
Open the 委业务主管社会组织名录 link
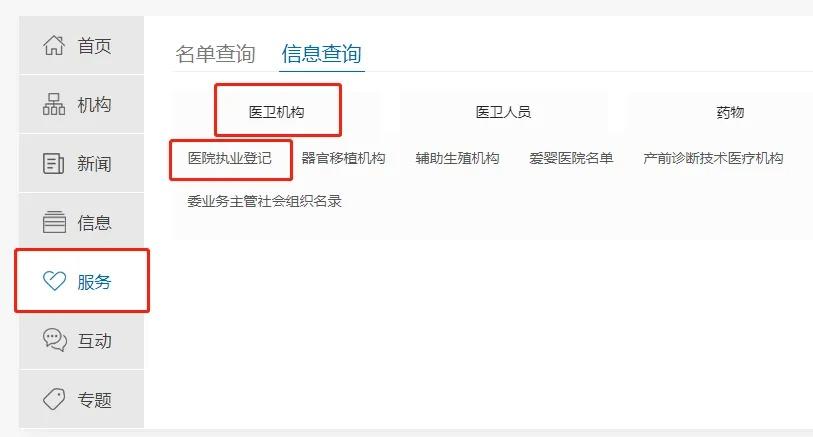(x=264, y=201)
